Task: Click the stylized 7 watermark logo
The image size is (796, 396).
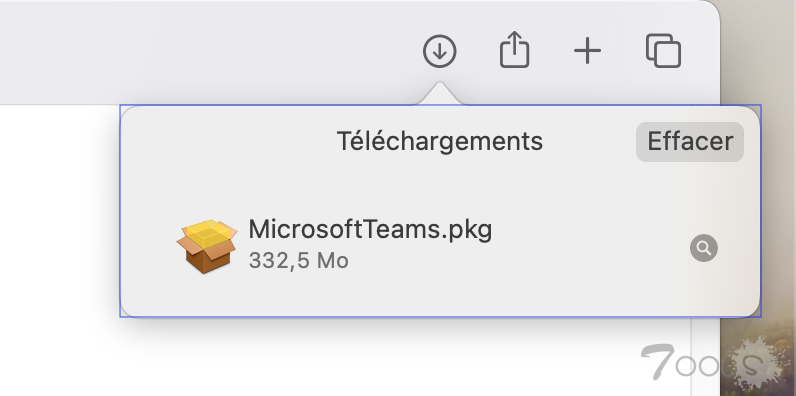Action: click(657, 361)
